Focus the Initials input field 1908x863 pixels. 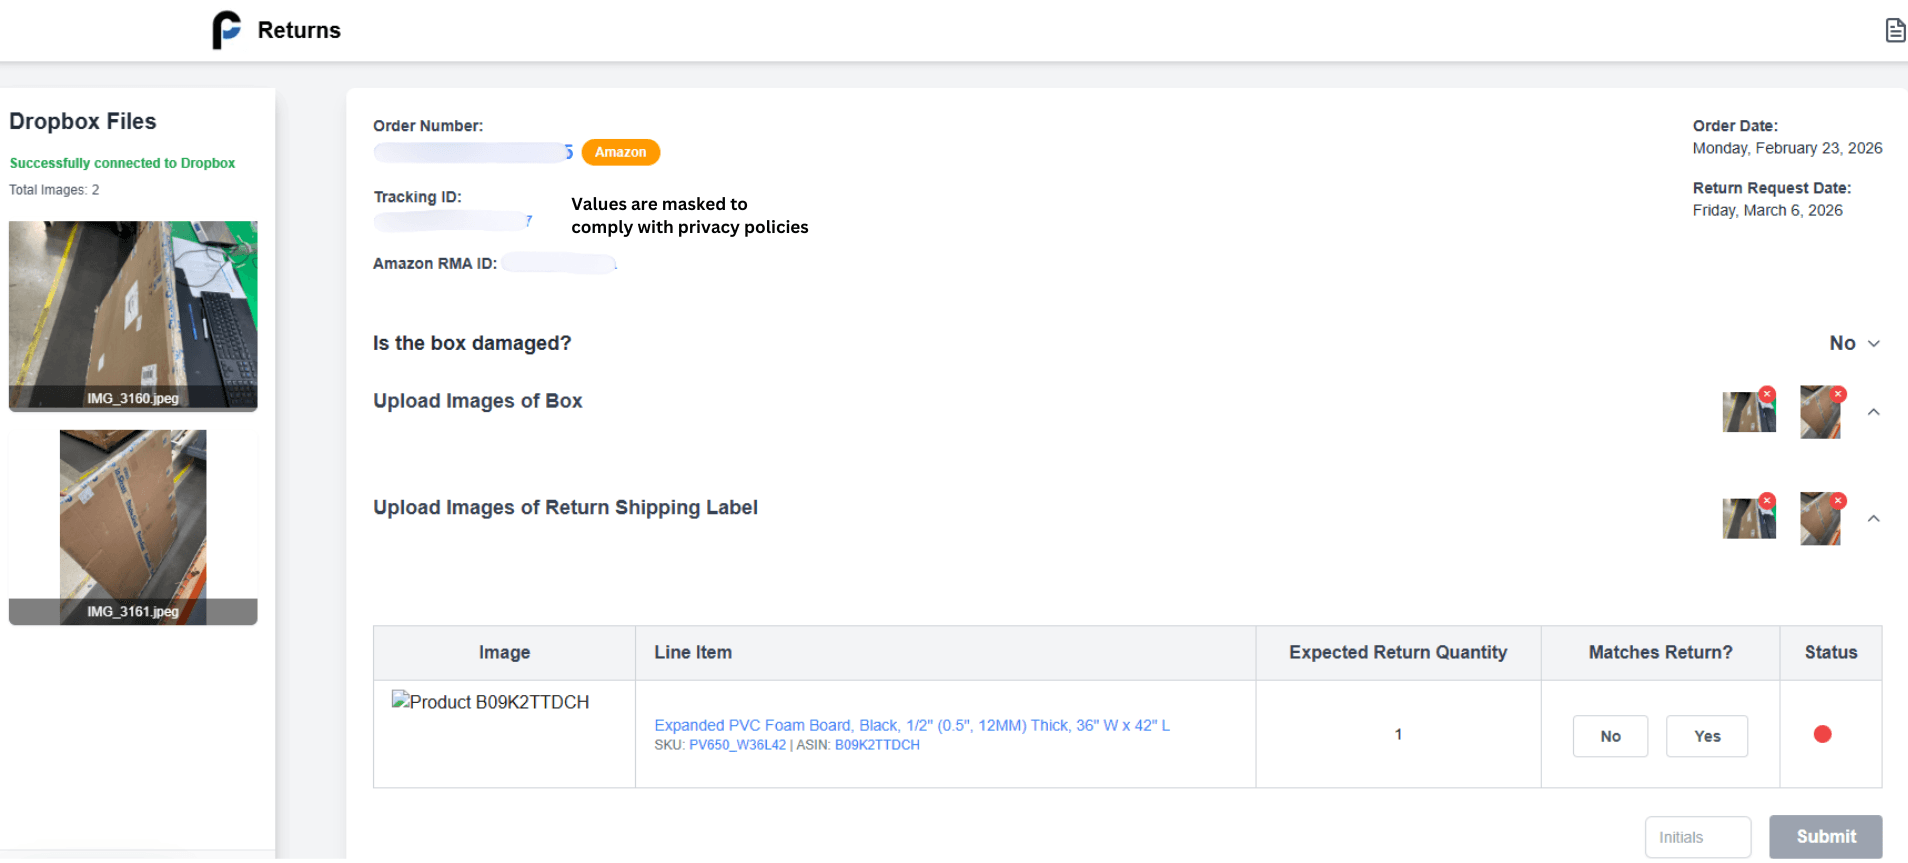coord(1698,837)
